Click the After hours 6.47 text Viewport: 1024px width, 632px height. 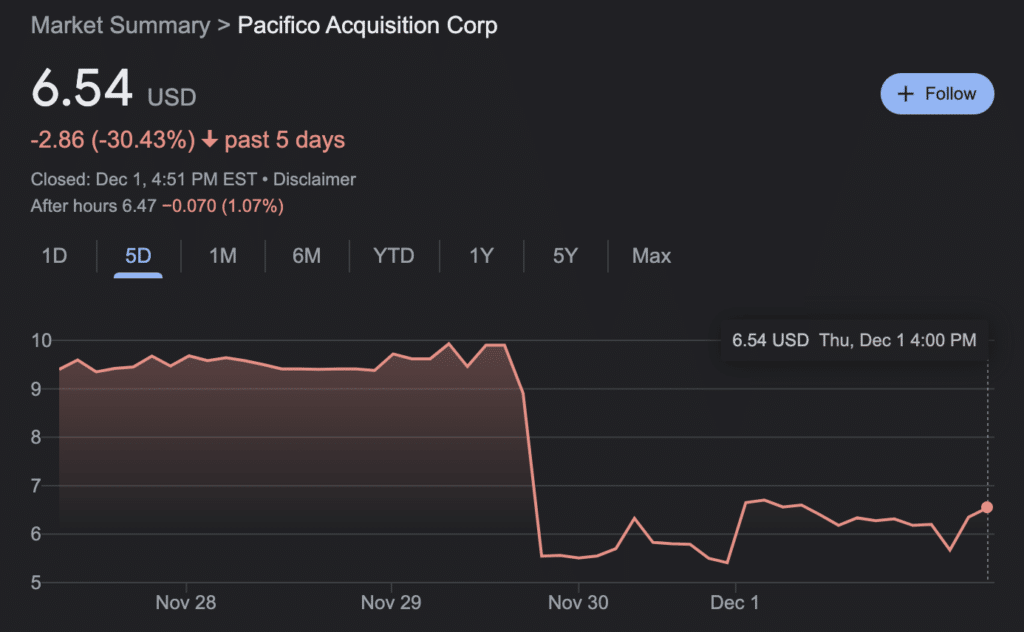93,206
